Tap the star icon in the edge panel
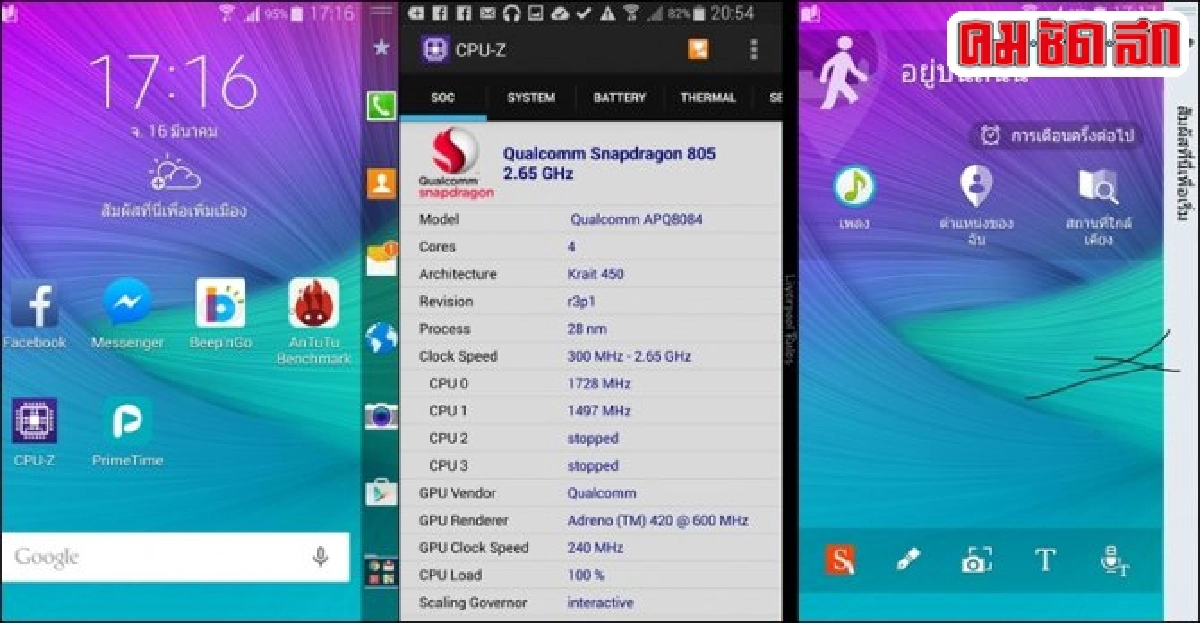Viewport: 1200px width, 623px height. 381,47
